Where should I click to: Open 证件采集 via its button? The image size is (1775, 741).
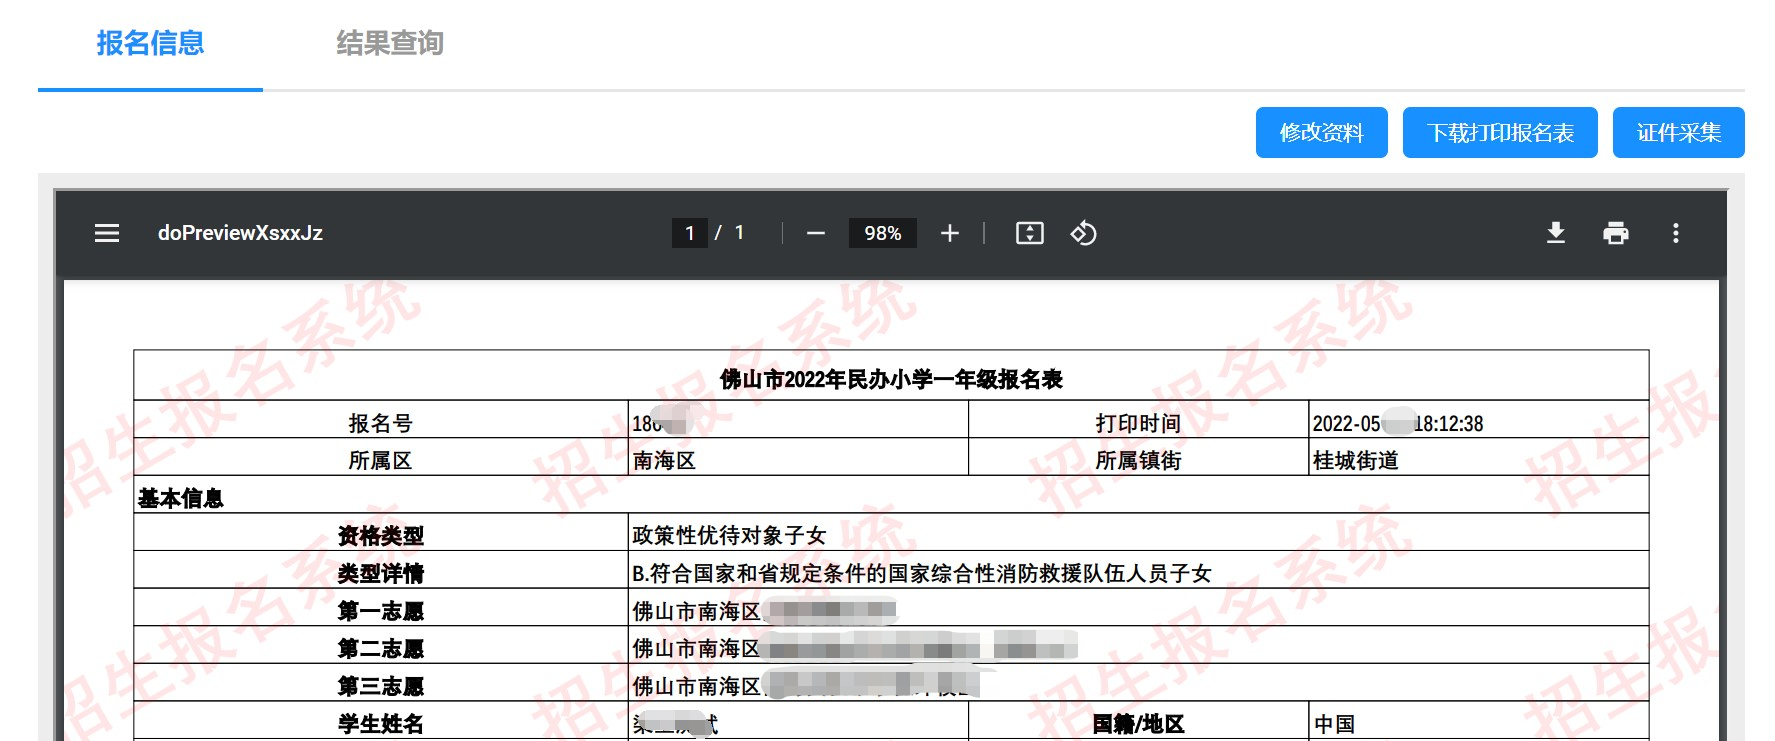pos(1678,133)
